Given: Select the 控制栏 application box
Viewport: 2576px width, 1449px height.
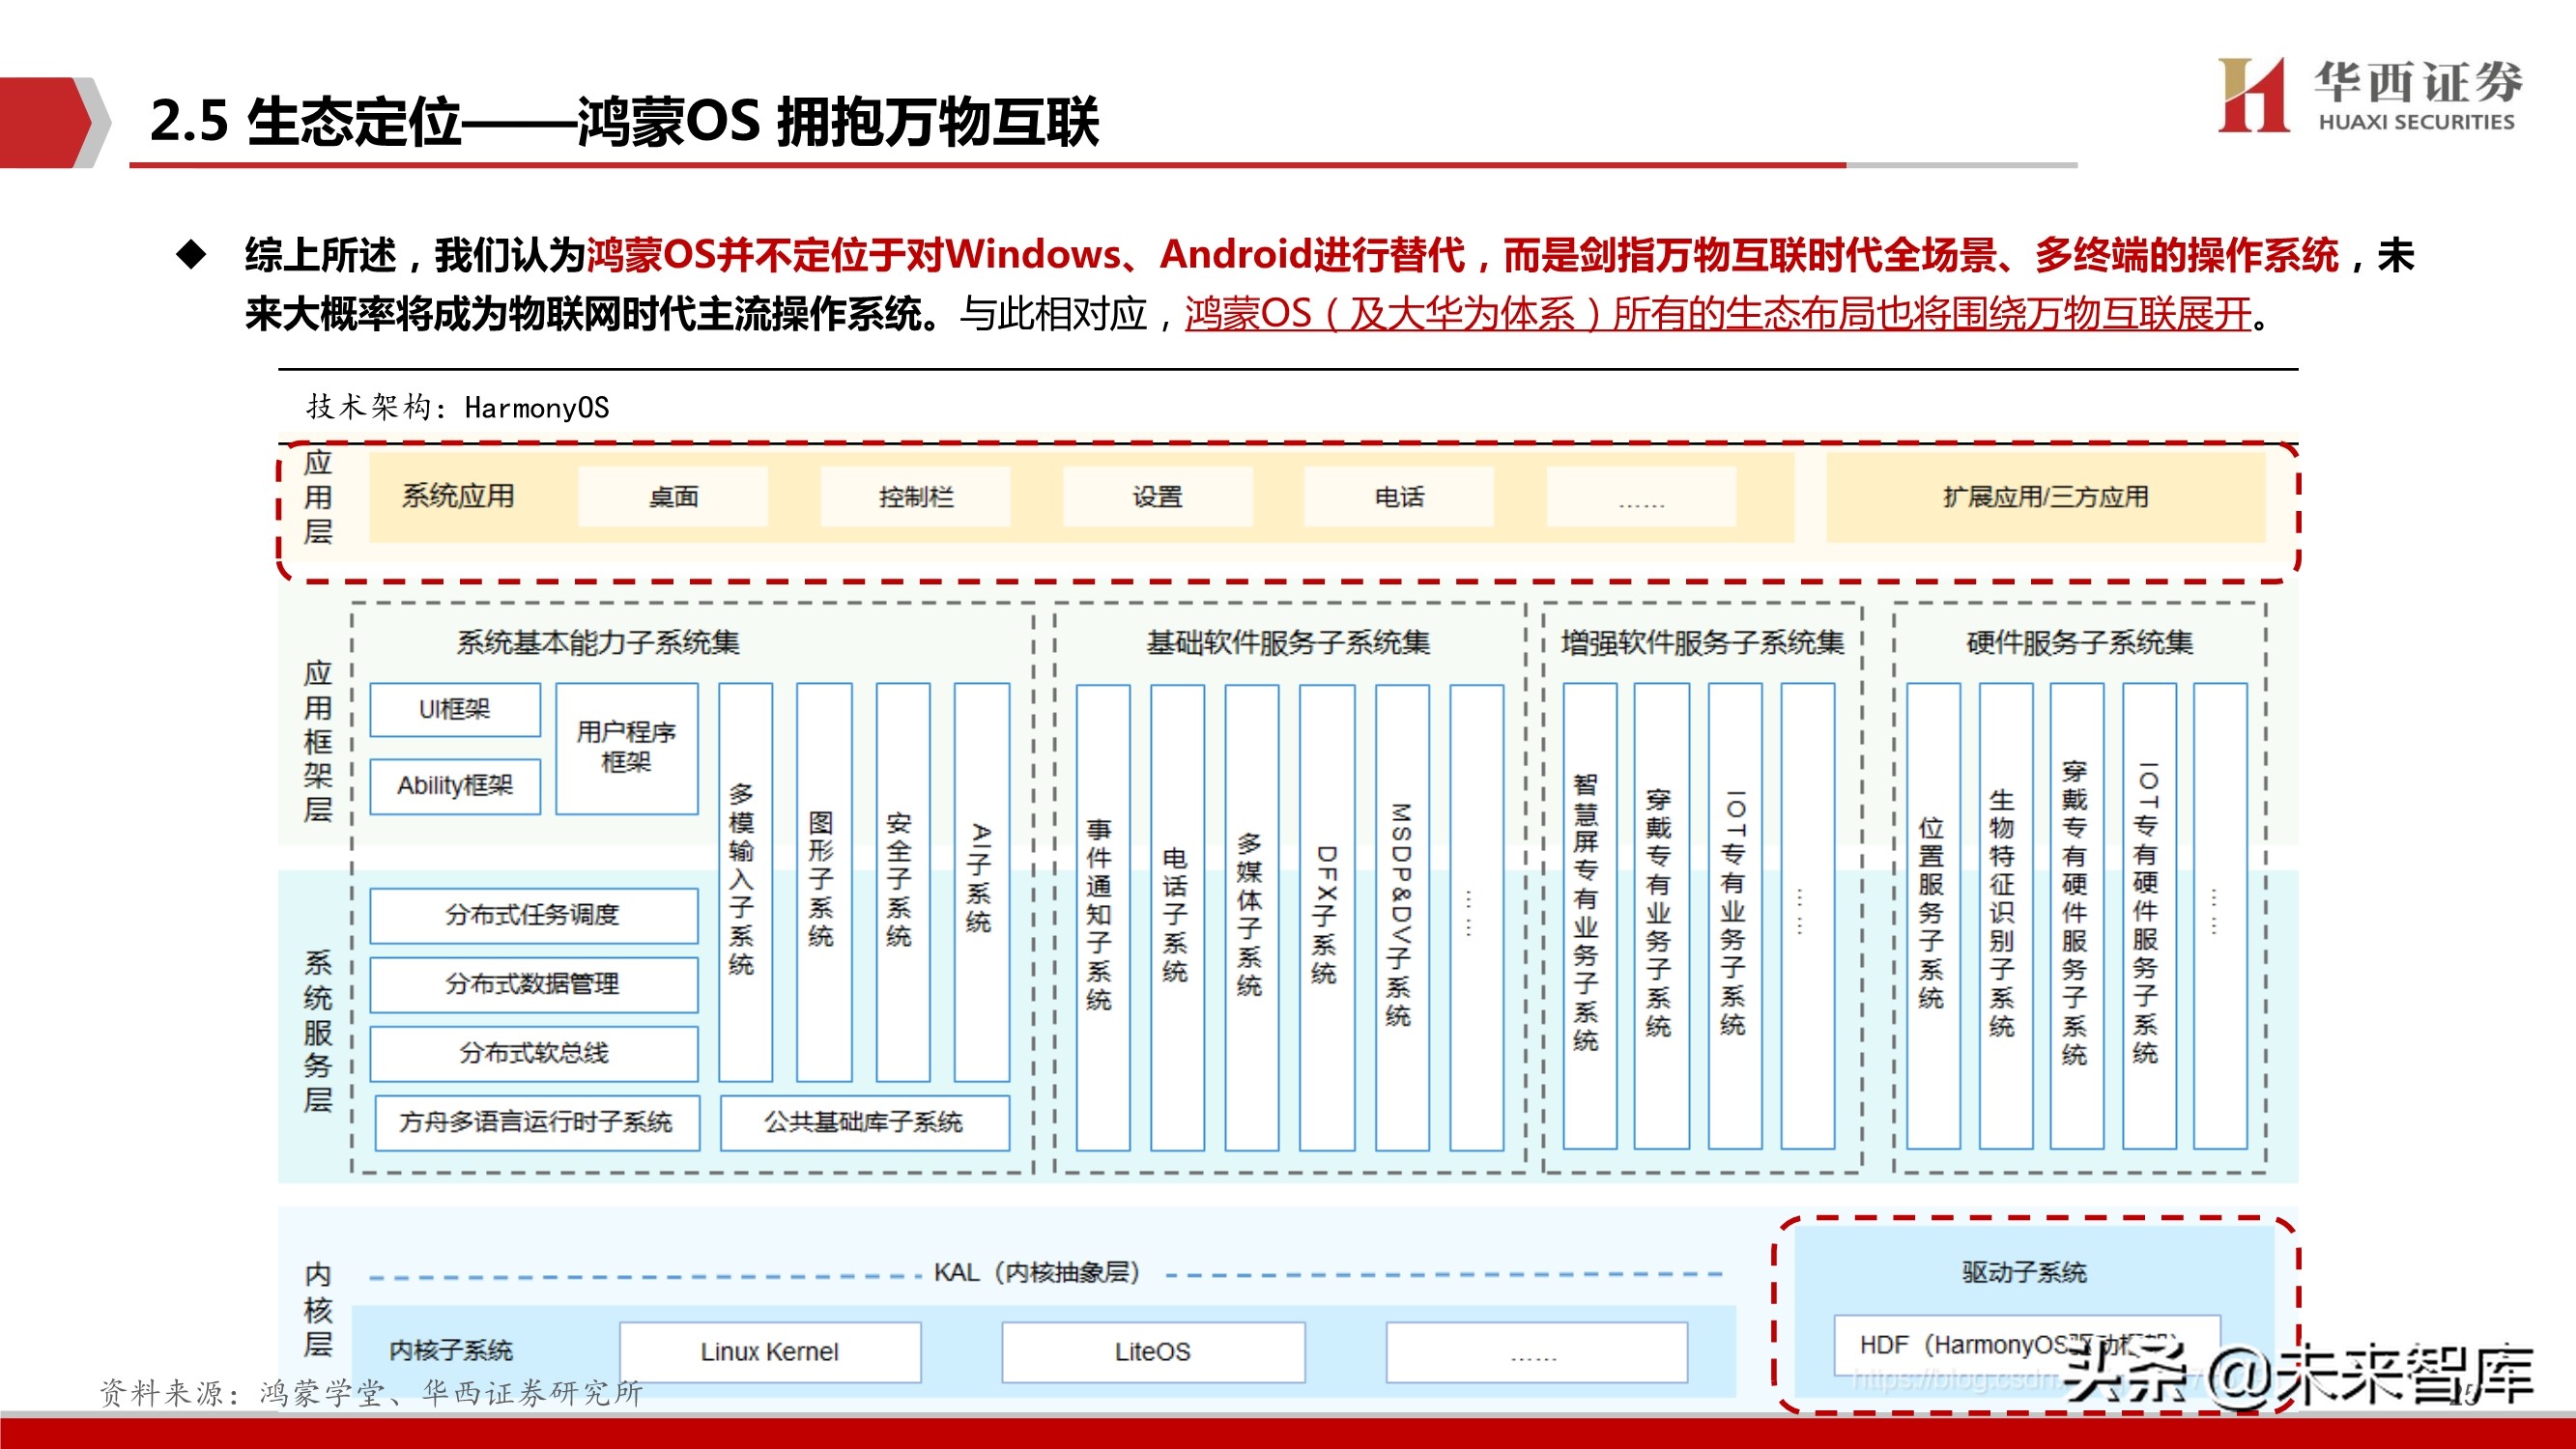Looking at the screenshot, I should click(915, 497).
